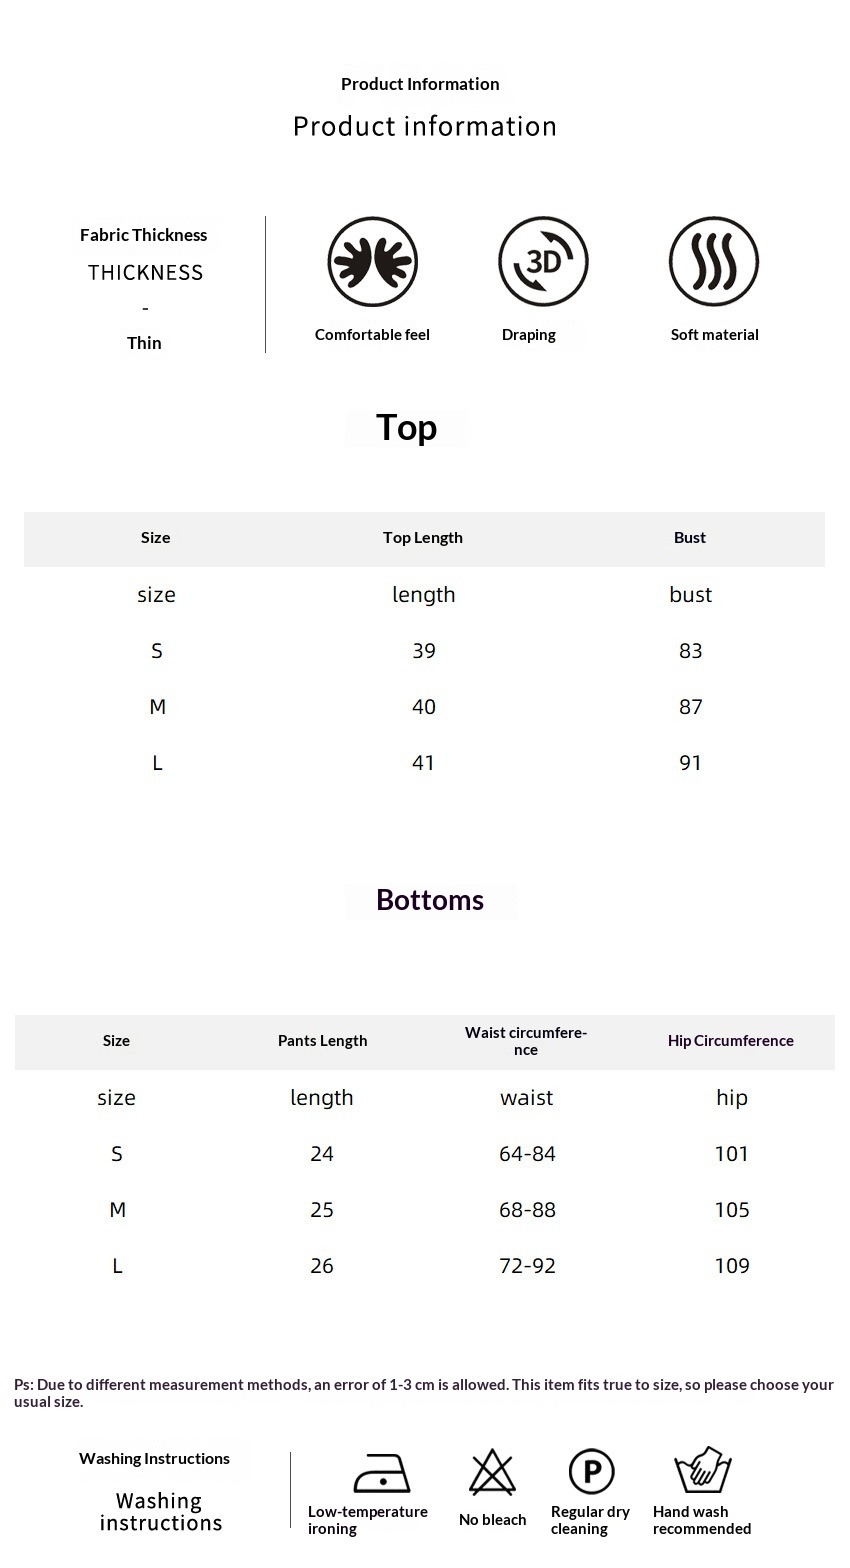This screenshot has height=1568, width=850.
Task: Click the Fabric Thickness label
Action: pyautogui.click(x=144, y=236)
